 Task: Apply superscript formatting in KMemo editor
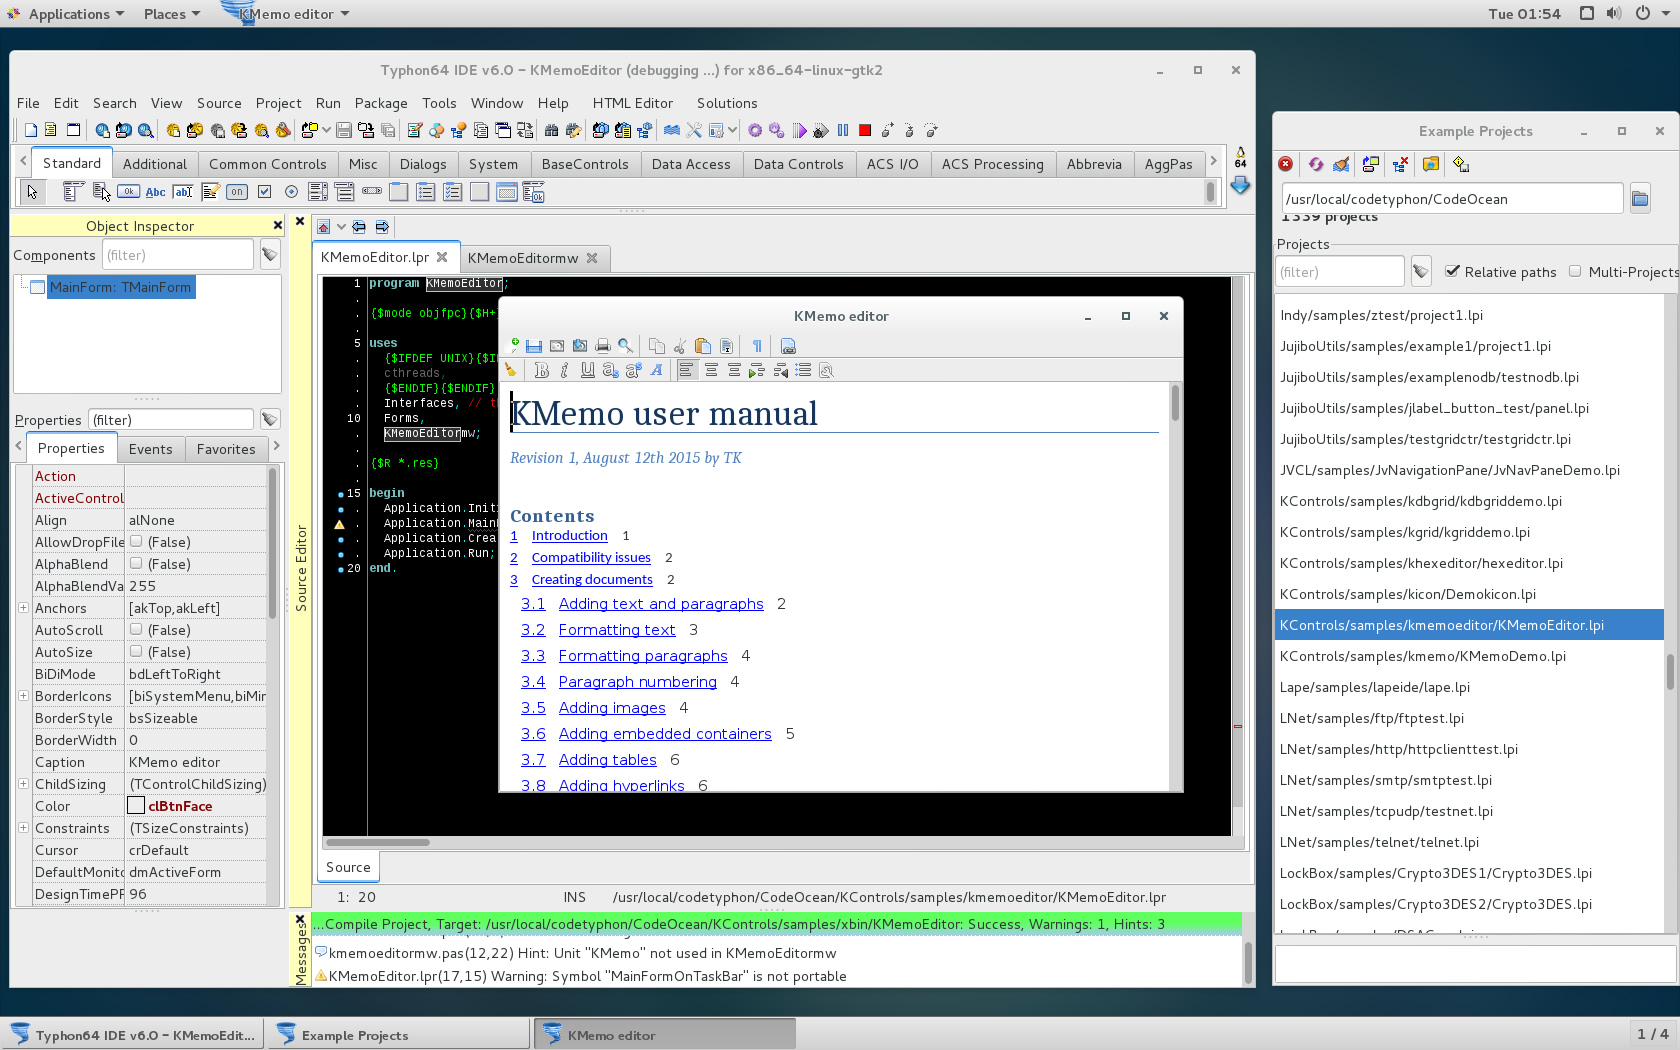tap(633, 370)
